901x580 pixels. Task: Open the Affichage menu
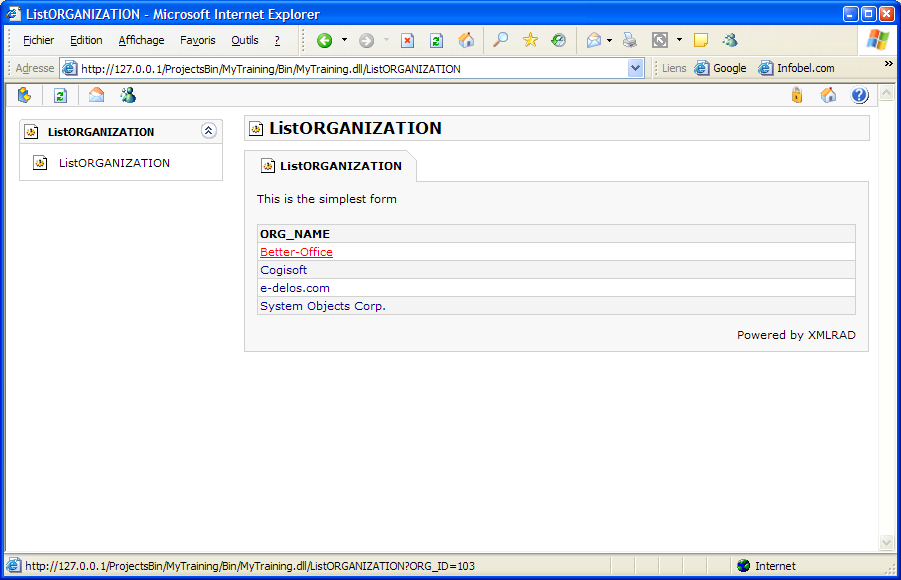click(141, 41)
